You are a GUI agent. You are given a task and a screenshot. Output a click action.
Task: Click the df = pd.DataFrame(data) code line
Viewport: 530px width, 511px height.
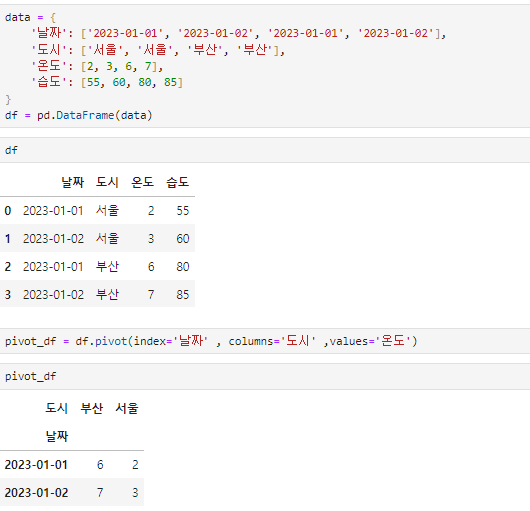[x=79, y=115]
